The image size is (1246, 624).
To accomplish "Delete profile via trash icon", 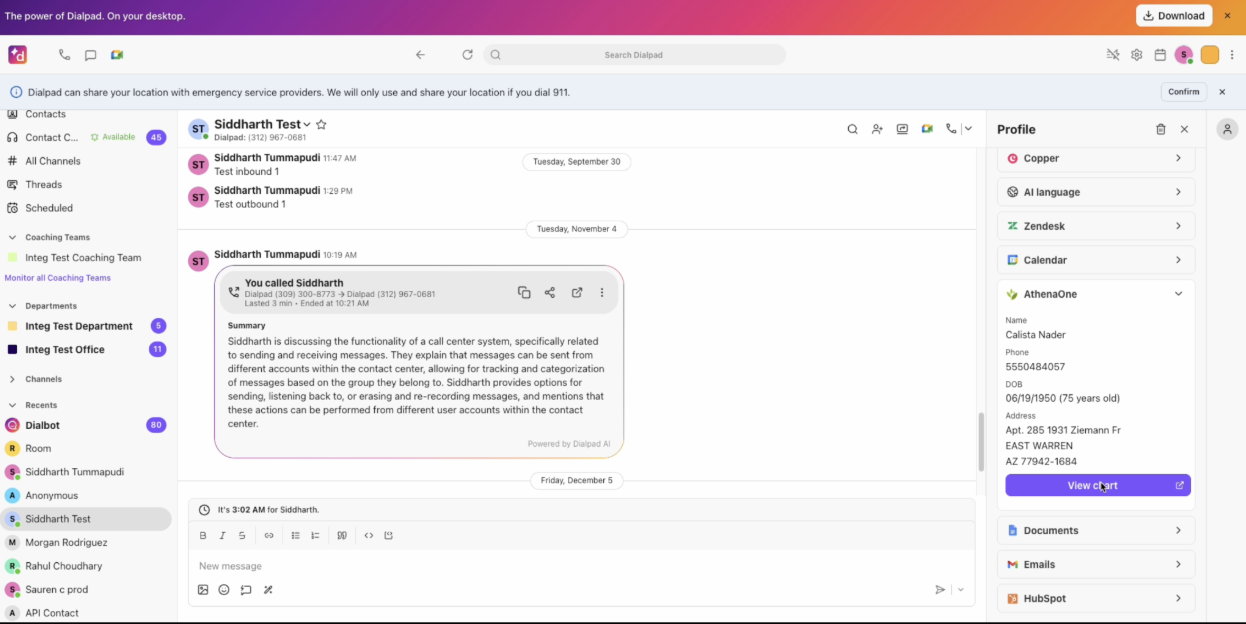I will [x=1161, y=129].
